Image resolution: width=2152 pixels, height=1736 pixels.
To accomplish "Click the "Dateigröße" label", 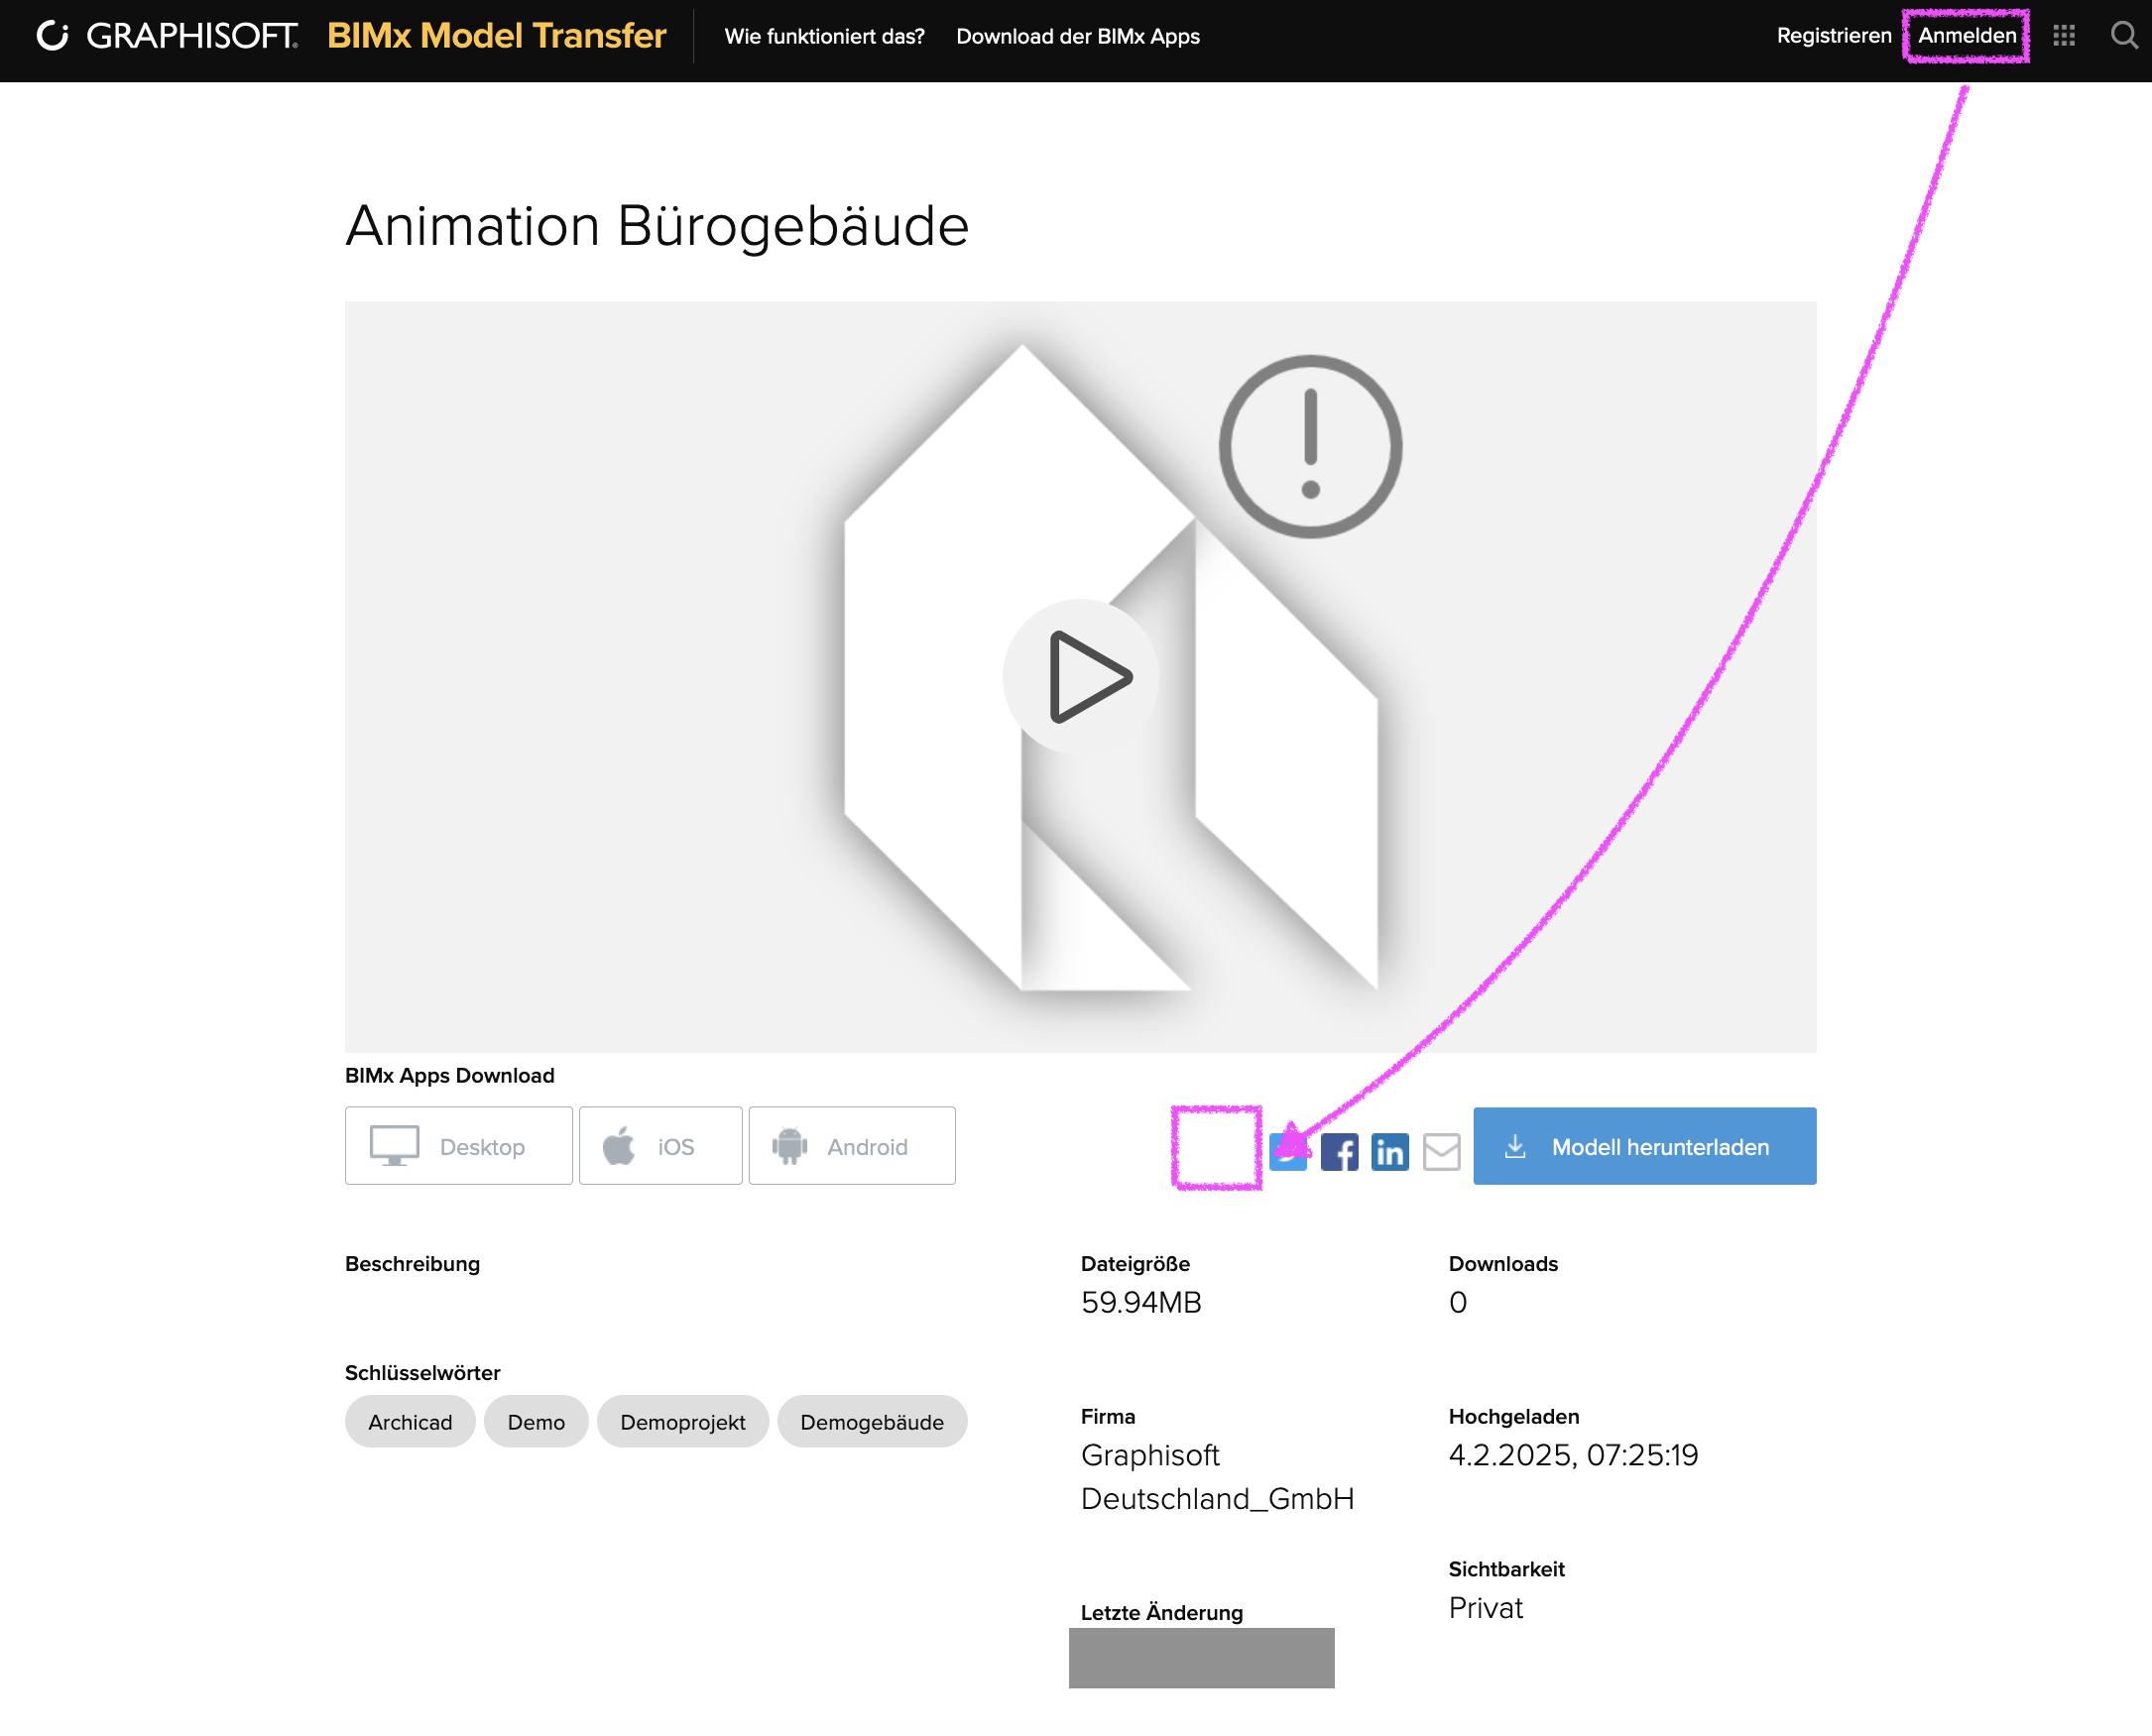I will pyautogui.click(x=1135, y=1263).
